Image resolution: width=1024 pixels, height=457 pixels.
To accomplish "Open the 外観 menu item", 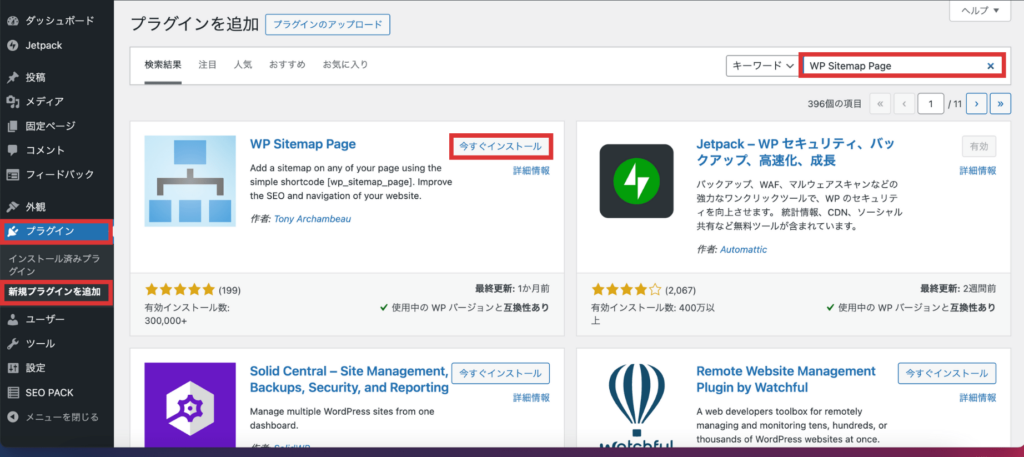I will point(57,207).
